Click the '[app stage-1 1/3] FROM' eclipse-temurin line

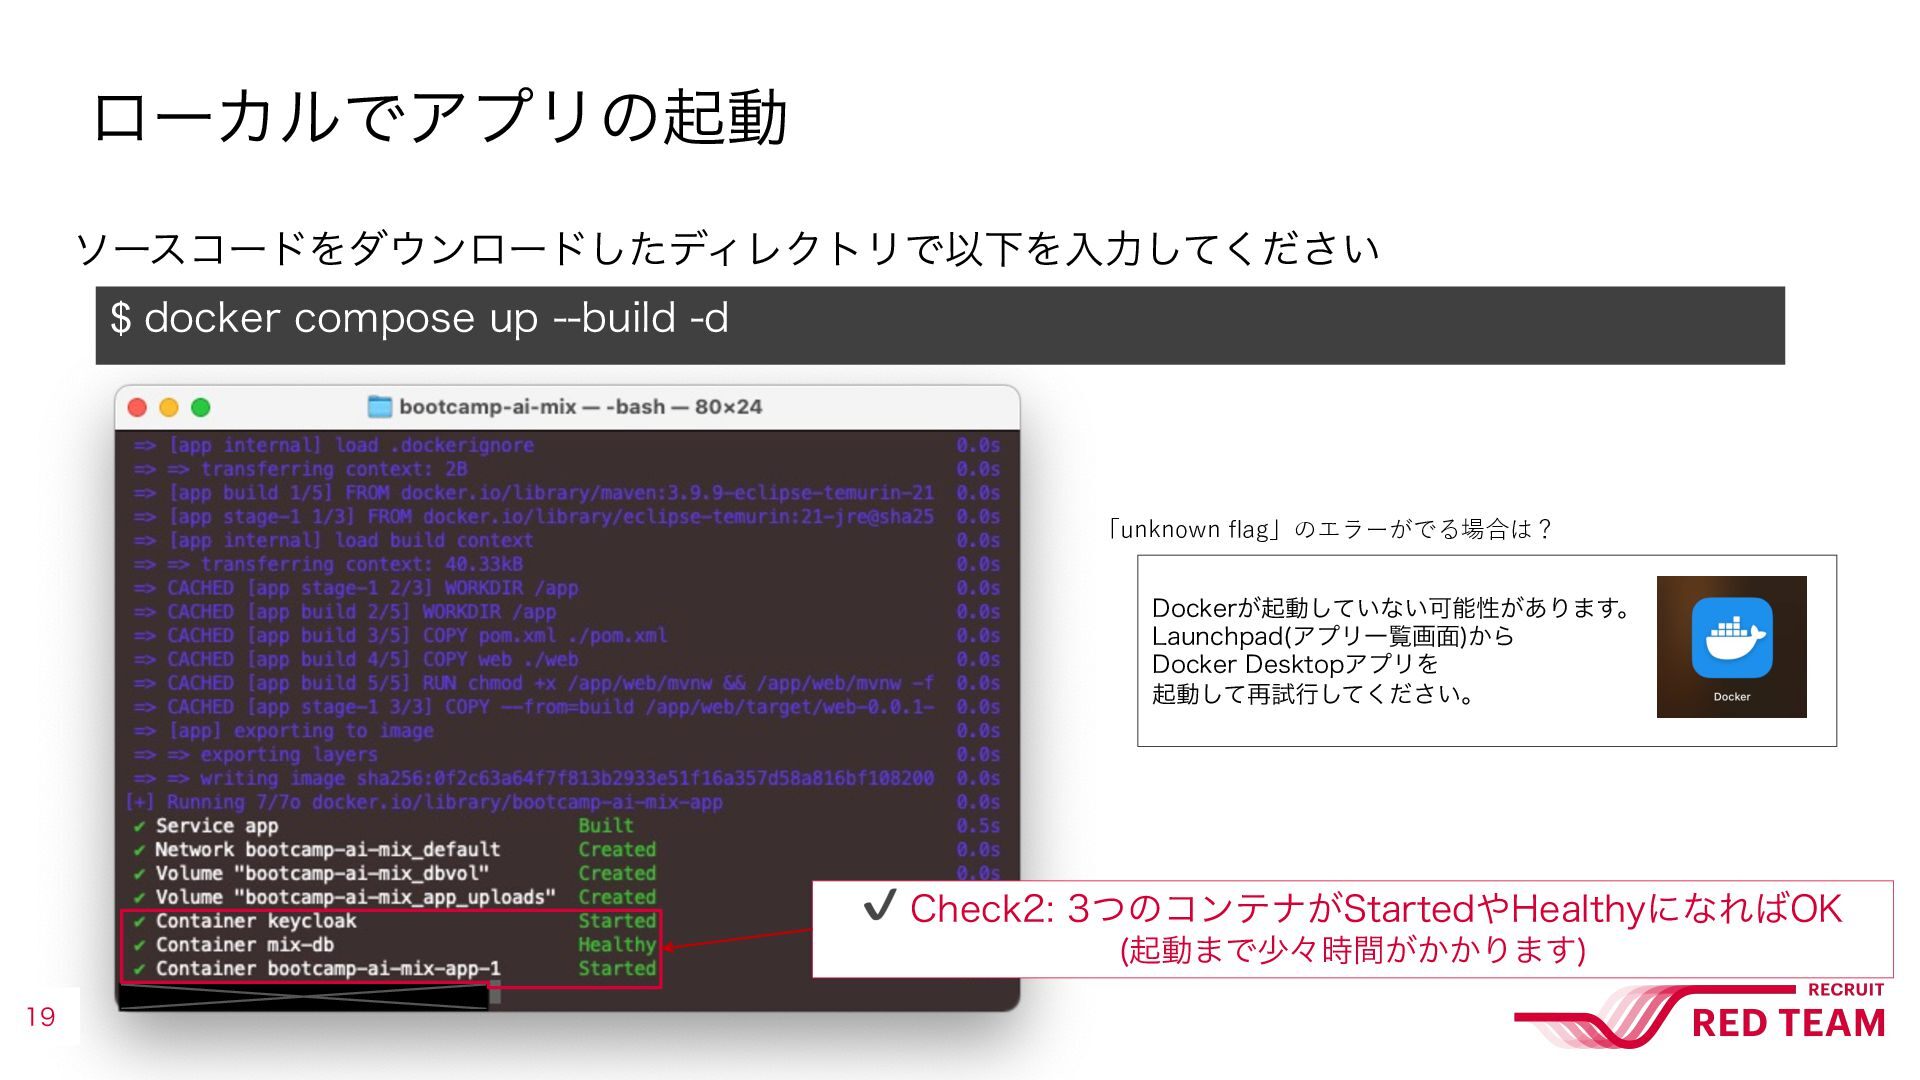(x=534, y=517)
